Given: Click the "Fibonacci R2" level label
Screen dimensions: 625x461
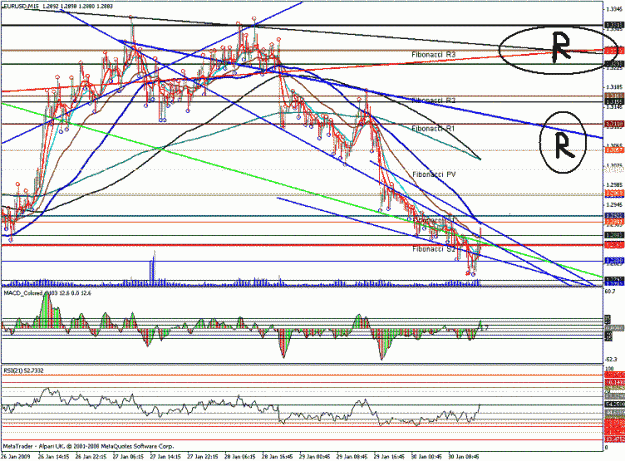Looking at the screenshot, I should coord(434,100).
